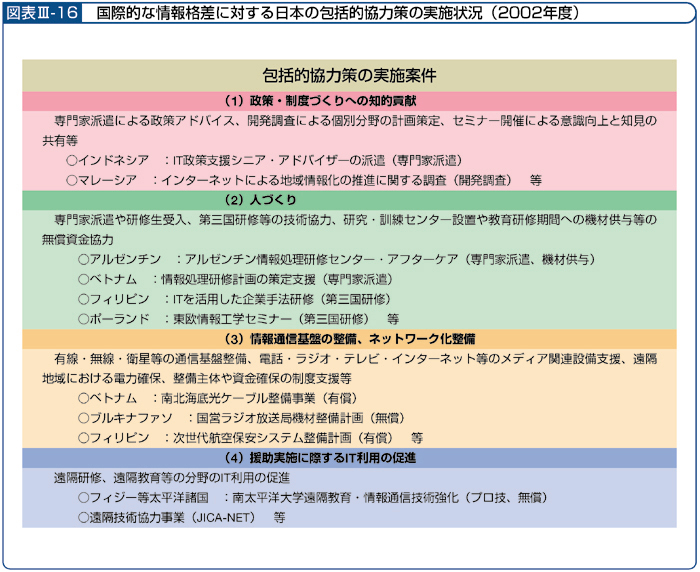Click the description line 遠隔研修、遠隔教育等の分野
The height and width of the screenshot is (572, 700).
(x=172, y=478)
